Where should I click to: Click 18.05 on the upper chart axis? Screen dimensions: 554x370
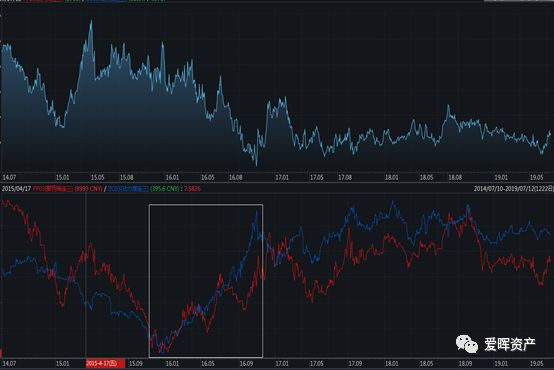pyautogui.click(x=426, y=177)
